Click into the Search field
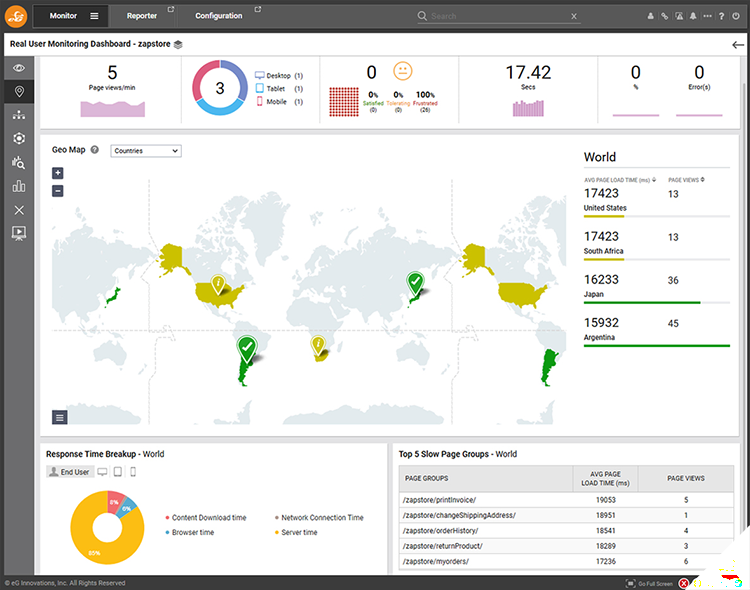The image size is (750, 590). tap(497, 16)
